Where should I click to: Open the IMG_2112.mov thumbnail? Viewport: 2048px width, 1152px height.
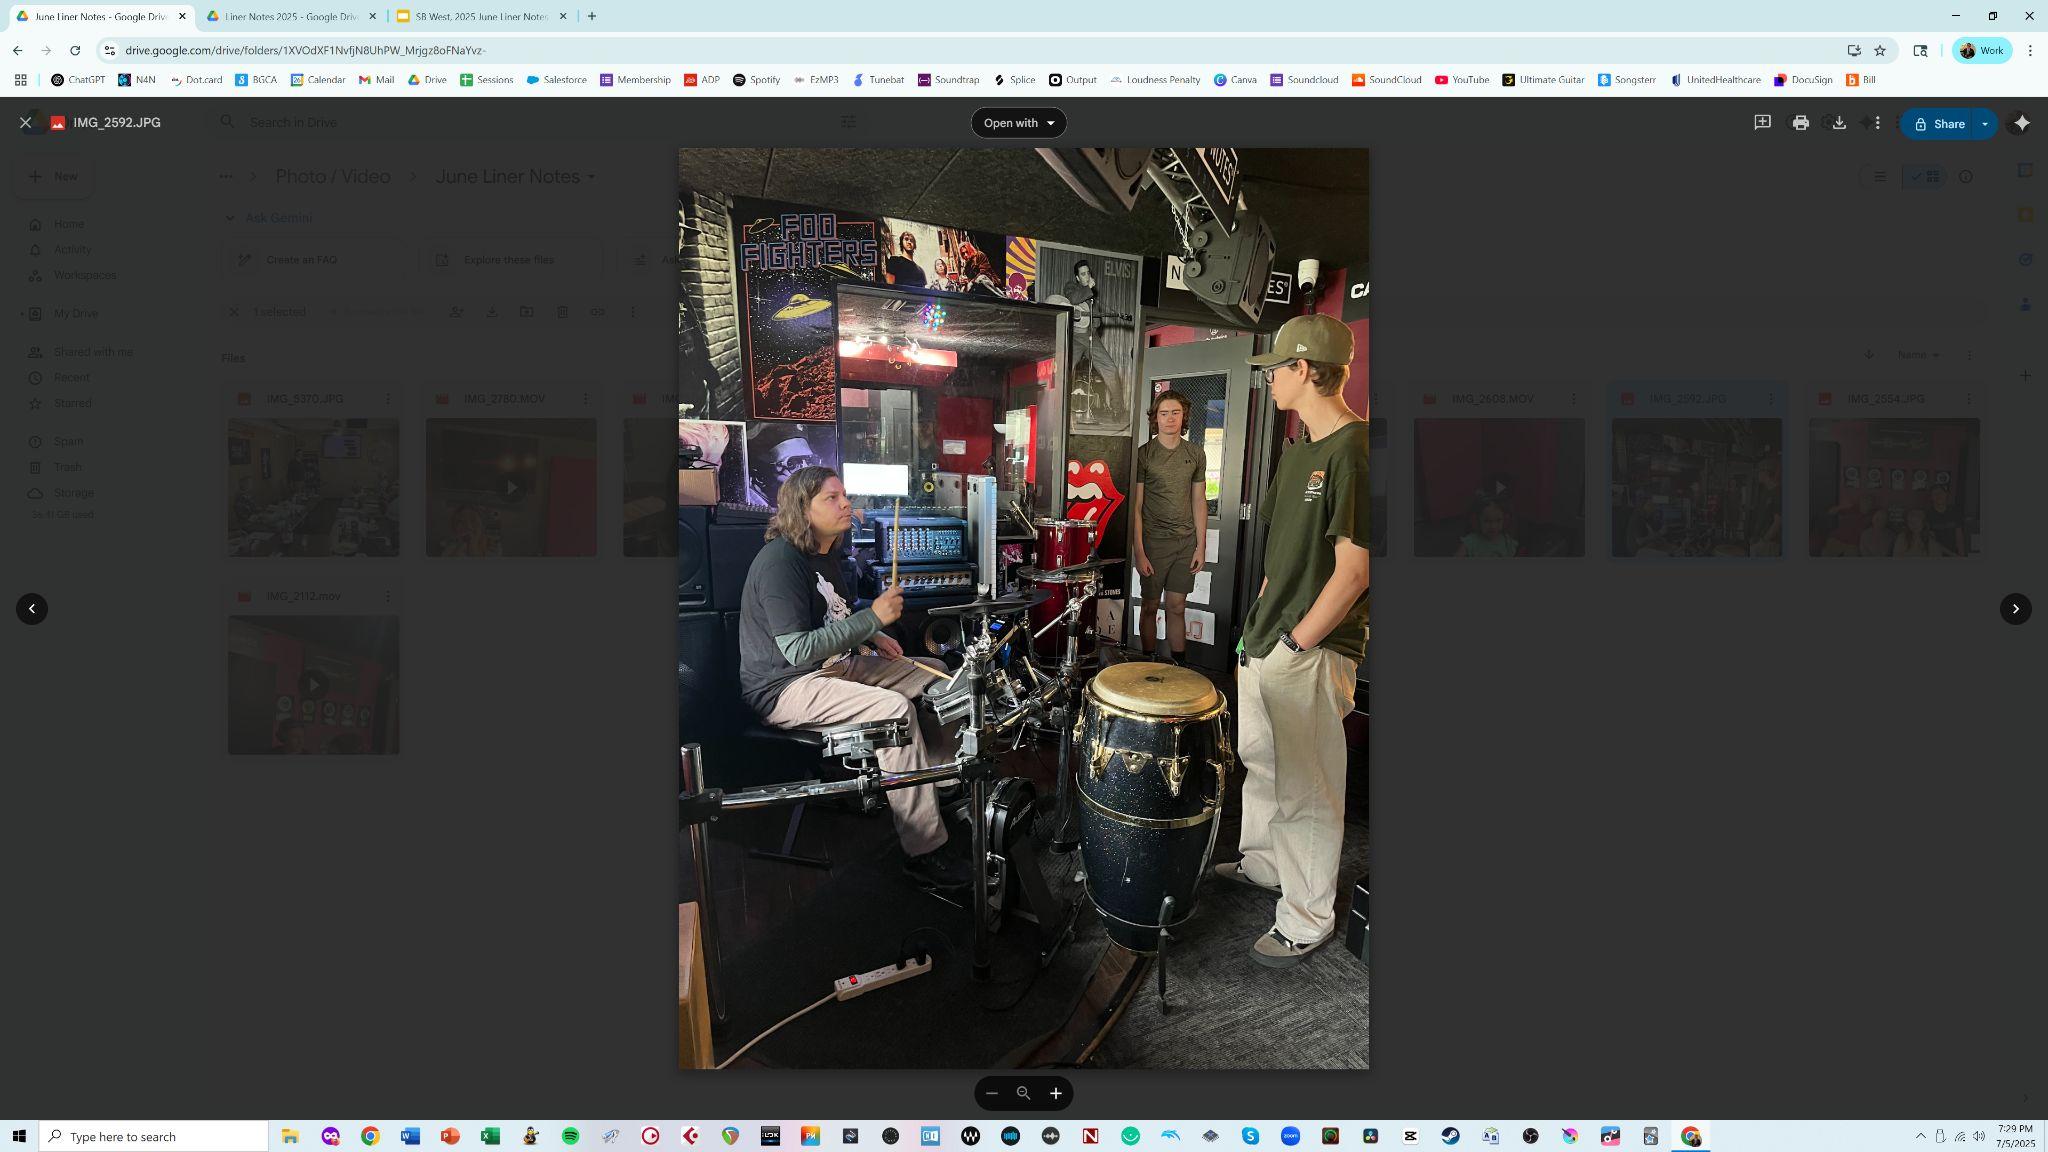[x=313, y=685]
